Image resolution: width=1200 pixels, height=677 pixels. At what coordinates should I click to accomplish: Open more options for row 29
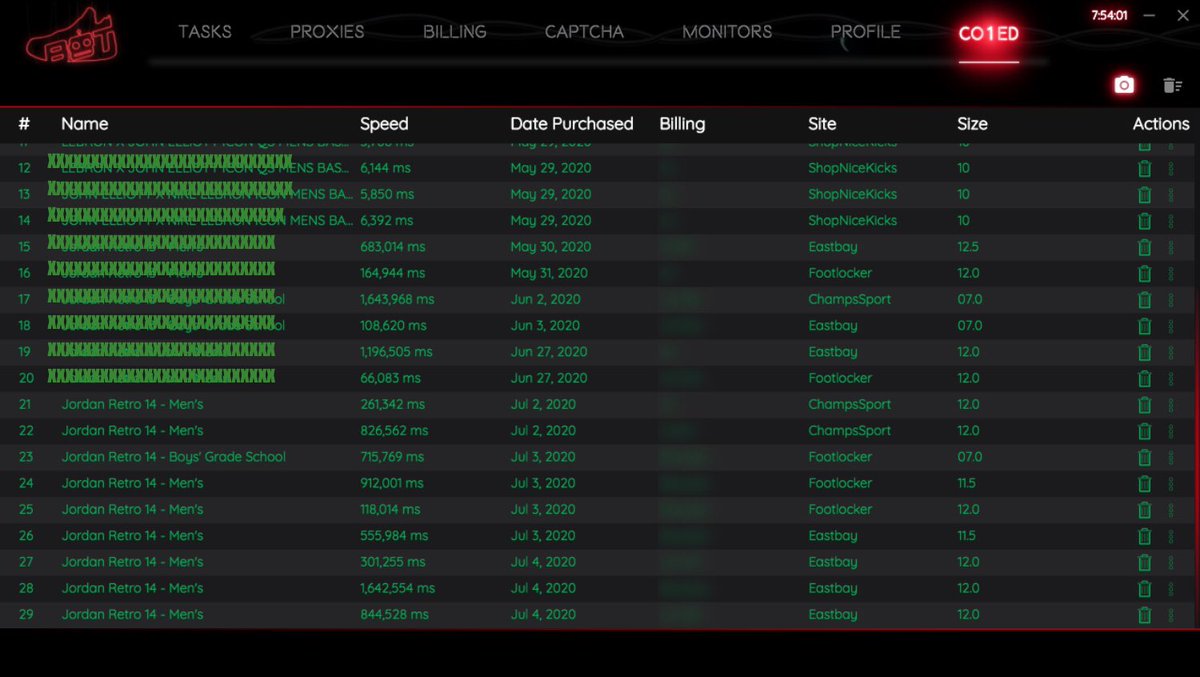(1171, 615)
